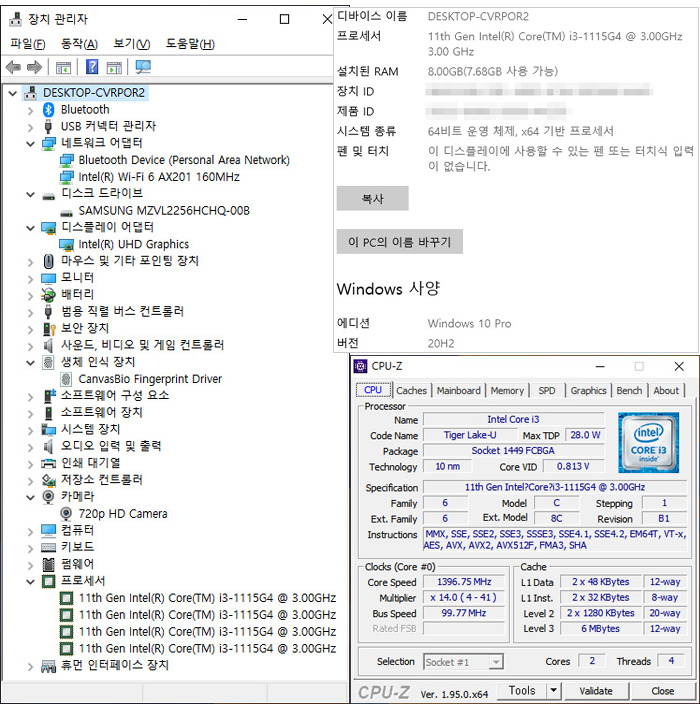
Task: Select Intel(R) UHD Graphics display adapter
Action: [134, 244]
